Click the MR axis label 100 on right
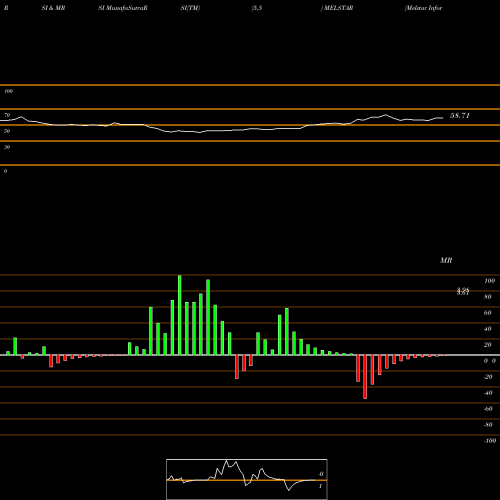The width and height of the screenshot is (500, 500). point(489,281)
